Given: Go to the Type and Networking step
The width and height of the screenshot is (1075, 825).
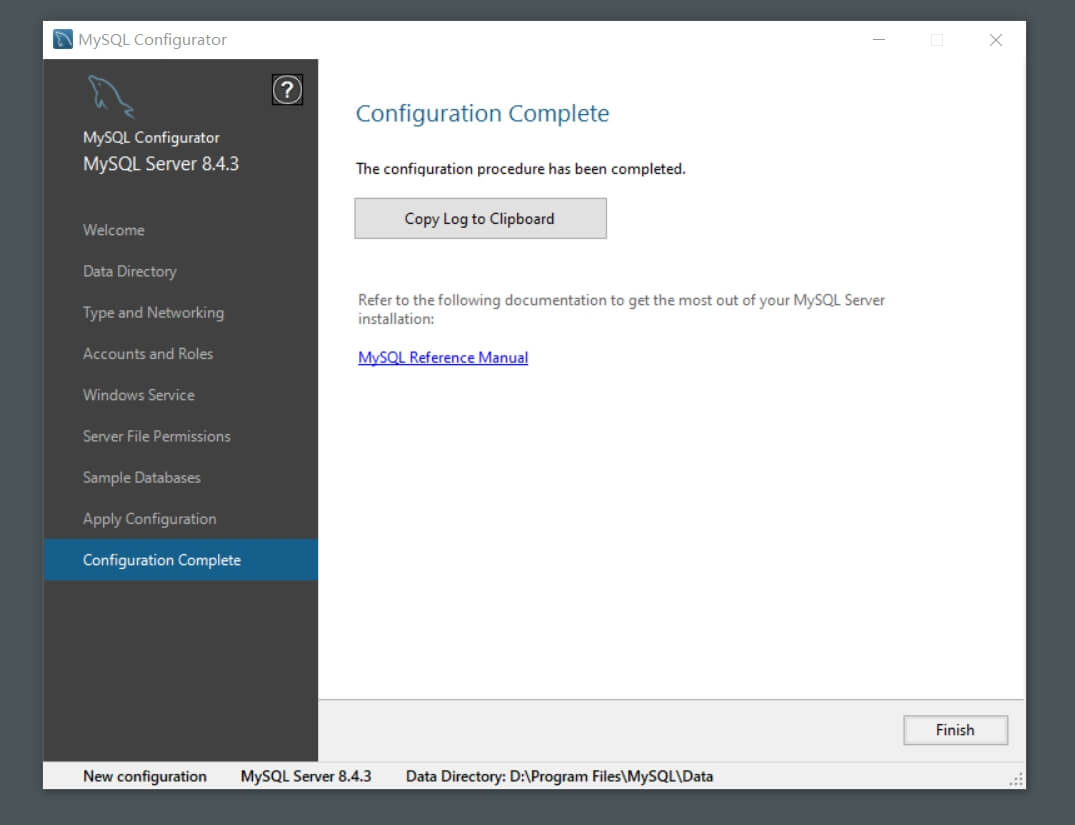Looking at the screenshot, I should click(x=154, y=313).
